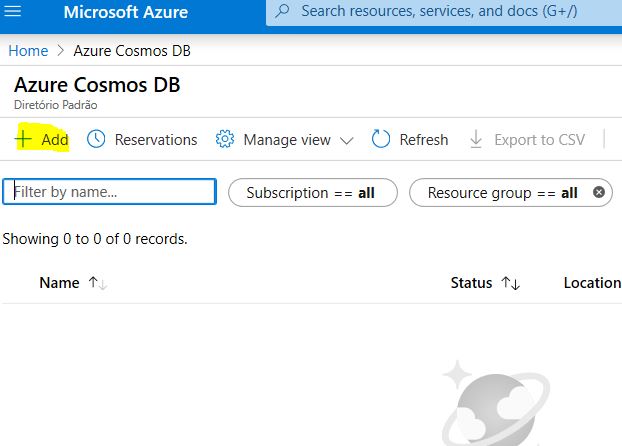Click the Azure Cosmos DB page heading
The width and height of the screenshot is (622, 446).
pos(97,85)
